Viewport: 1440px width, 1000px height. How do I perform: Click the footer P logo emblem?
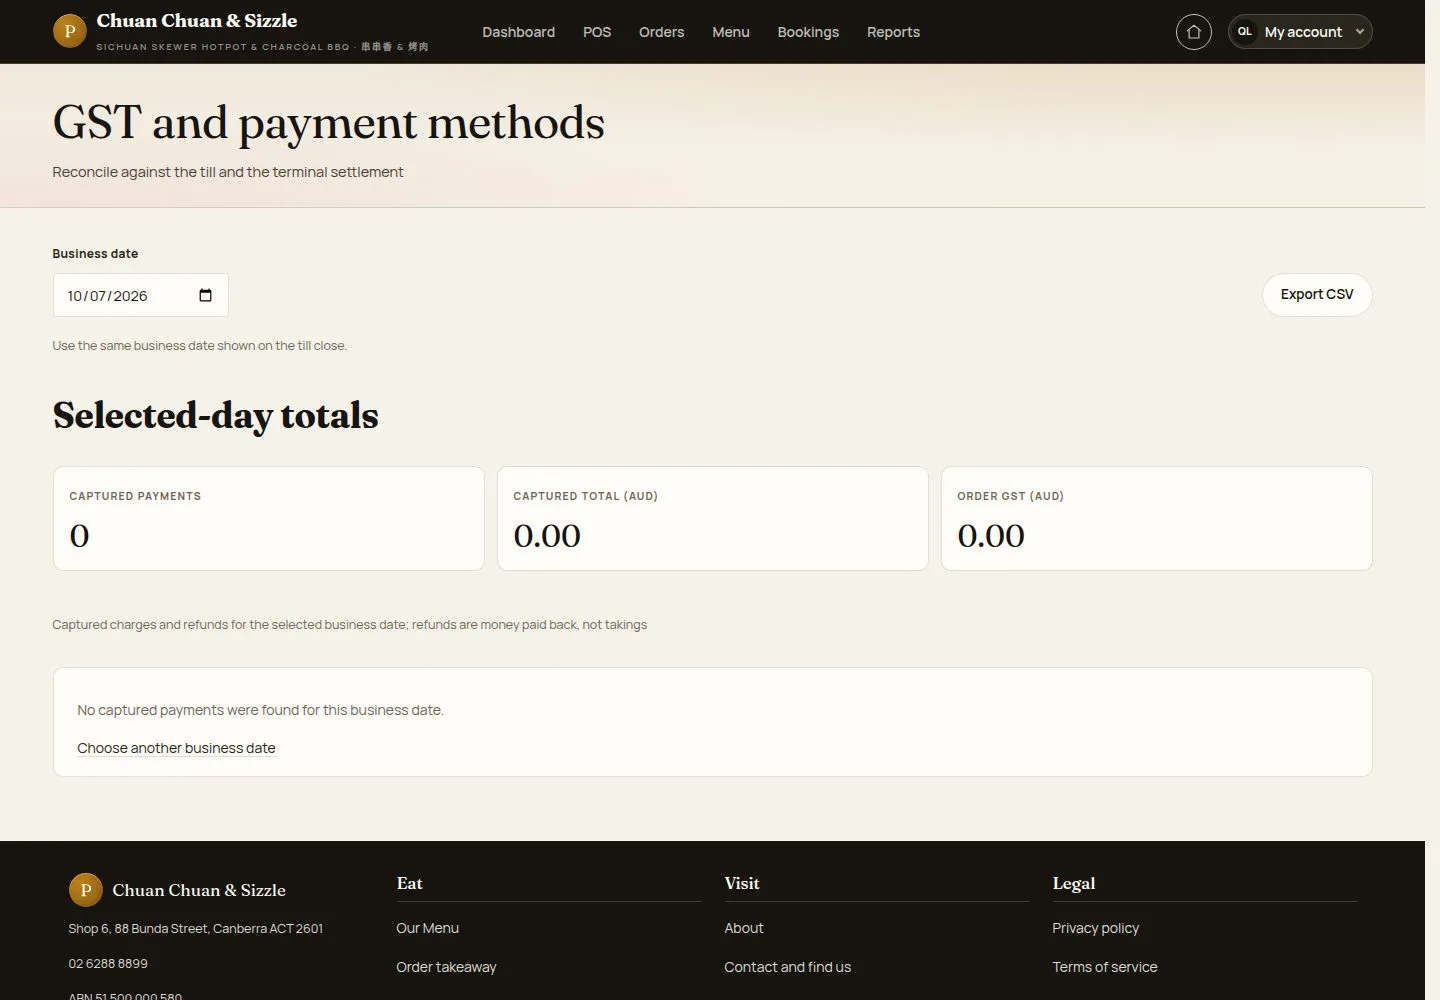pos(86,889)
